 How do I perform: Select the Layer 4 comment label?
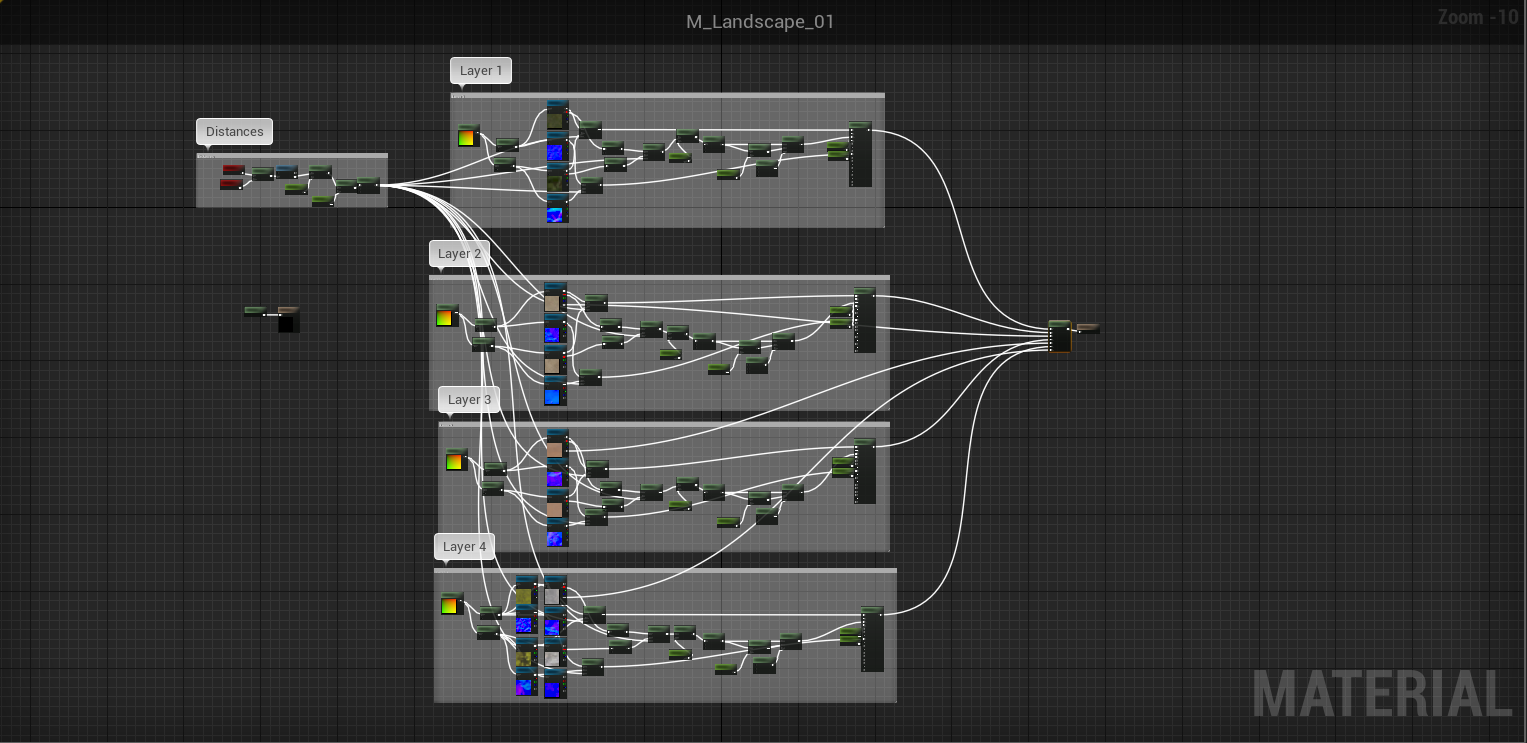click(x=465, y=546)
